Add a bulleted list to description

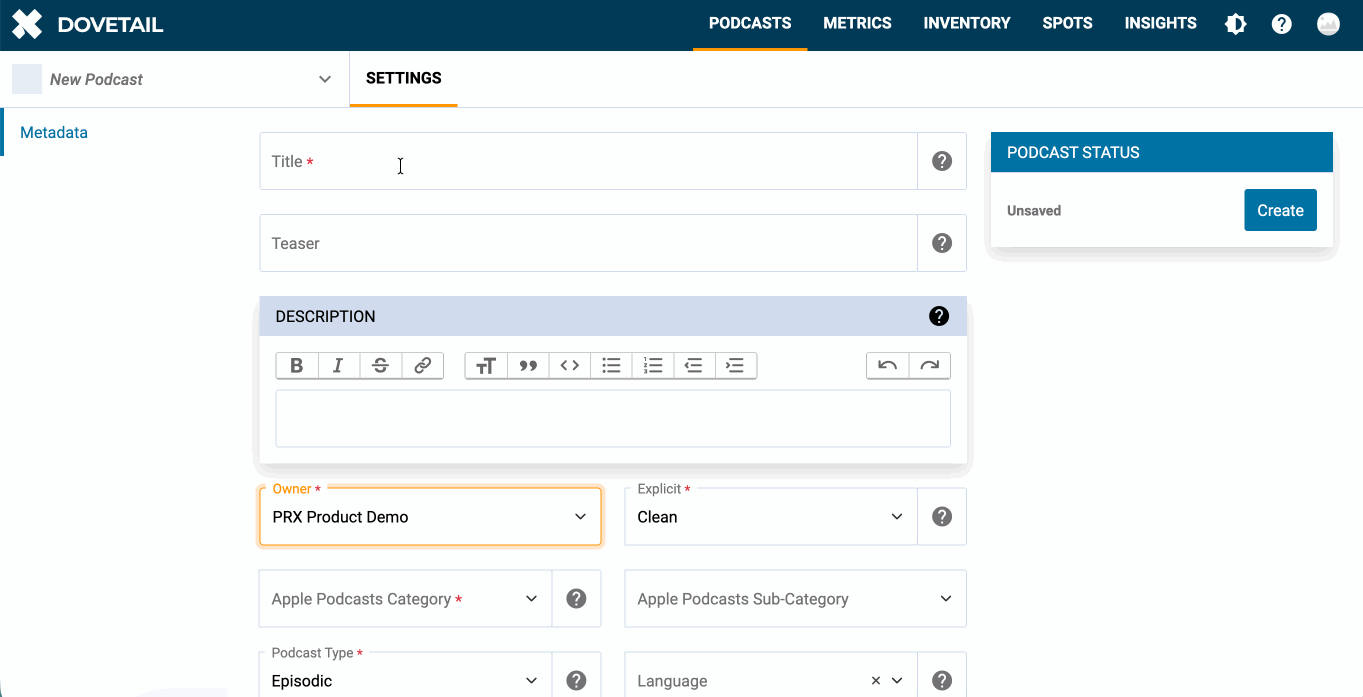coord(612,366)
